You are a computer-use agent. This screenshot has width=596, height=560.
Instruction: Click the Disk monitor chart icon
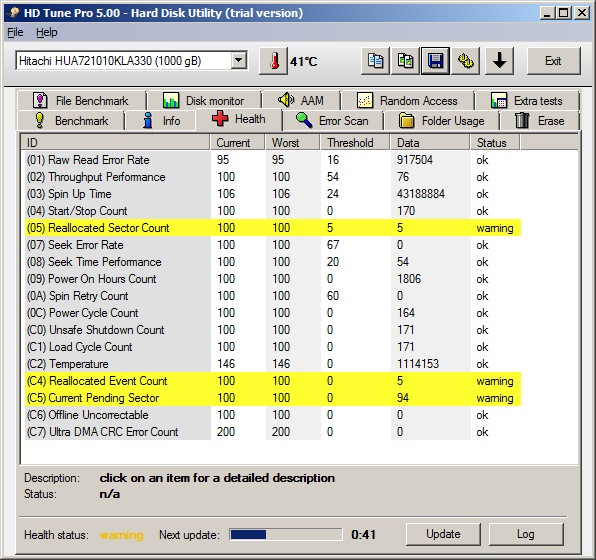point(171,100)
